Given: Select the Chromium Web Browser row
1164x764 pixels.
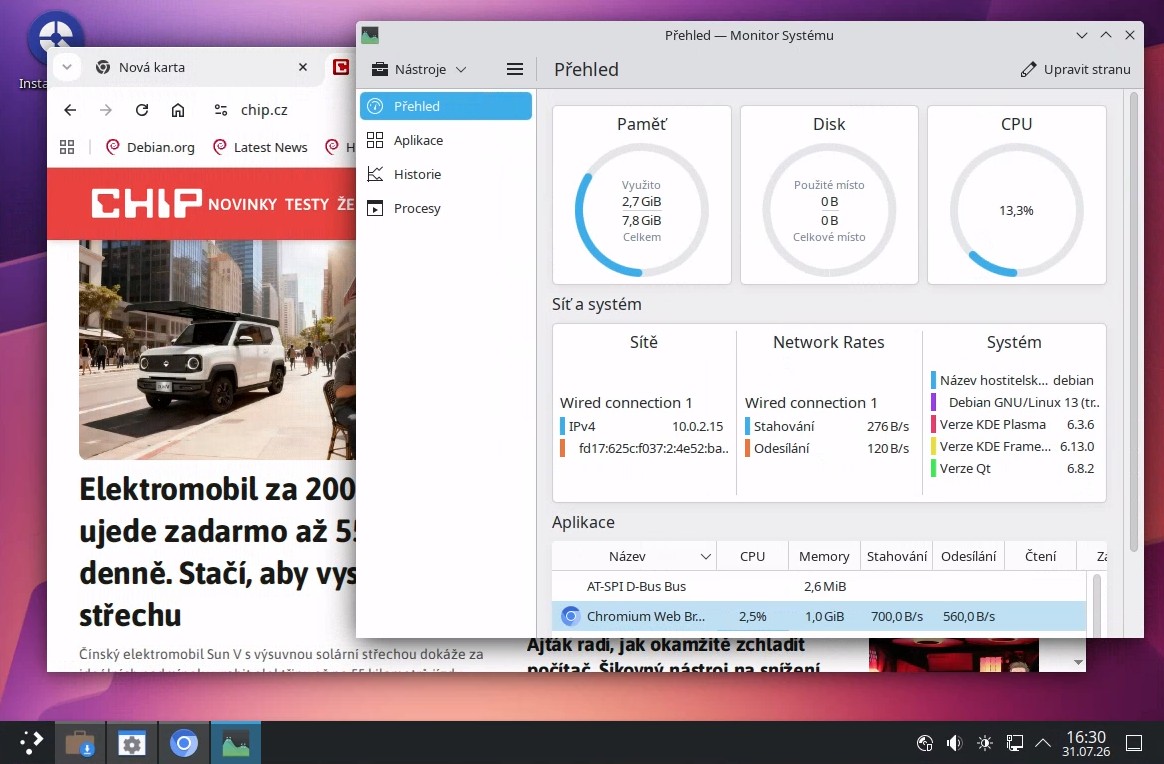Looking at the screenshot, I should tap(819, 616).
